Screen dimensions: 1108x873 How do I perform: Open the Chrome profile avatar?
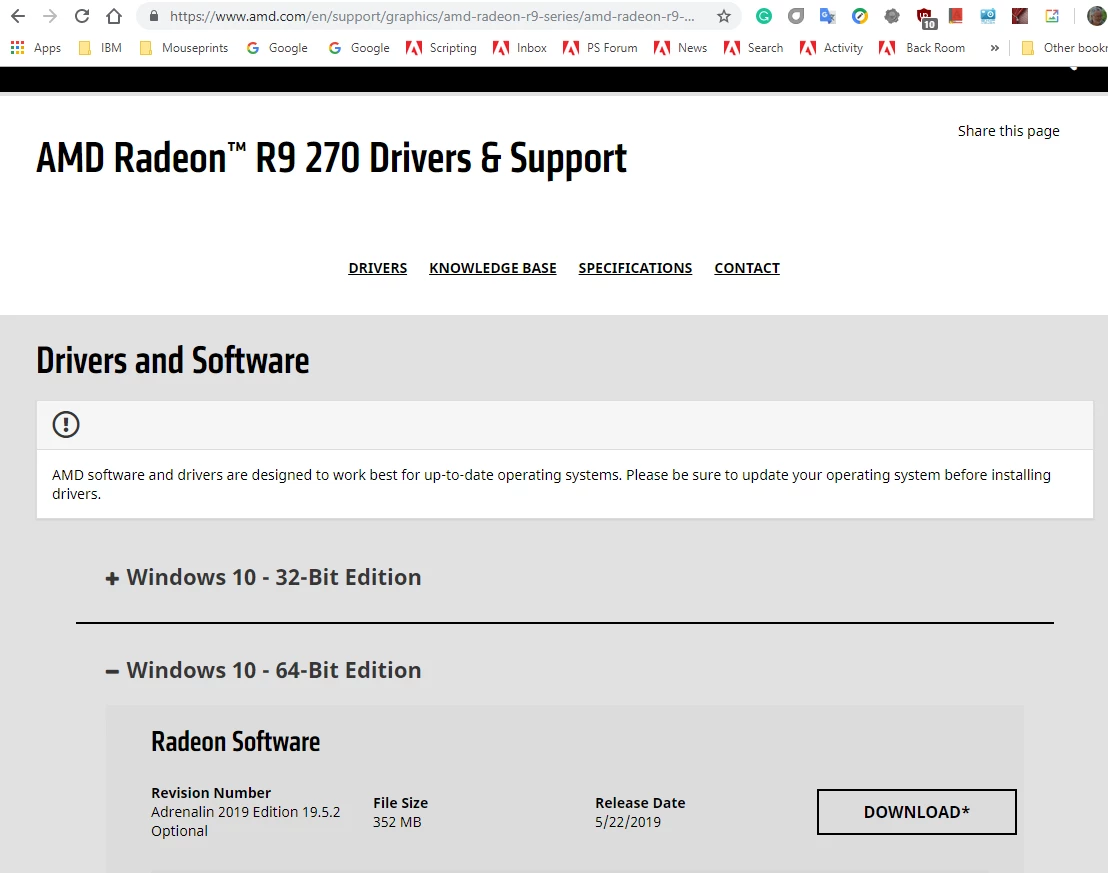coord(1097,16)
